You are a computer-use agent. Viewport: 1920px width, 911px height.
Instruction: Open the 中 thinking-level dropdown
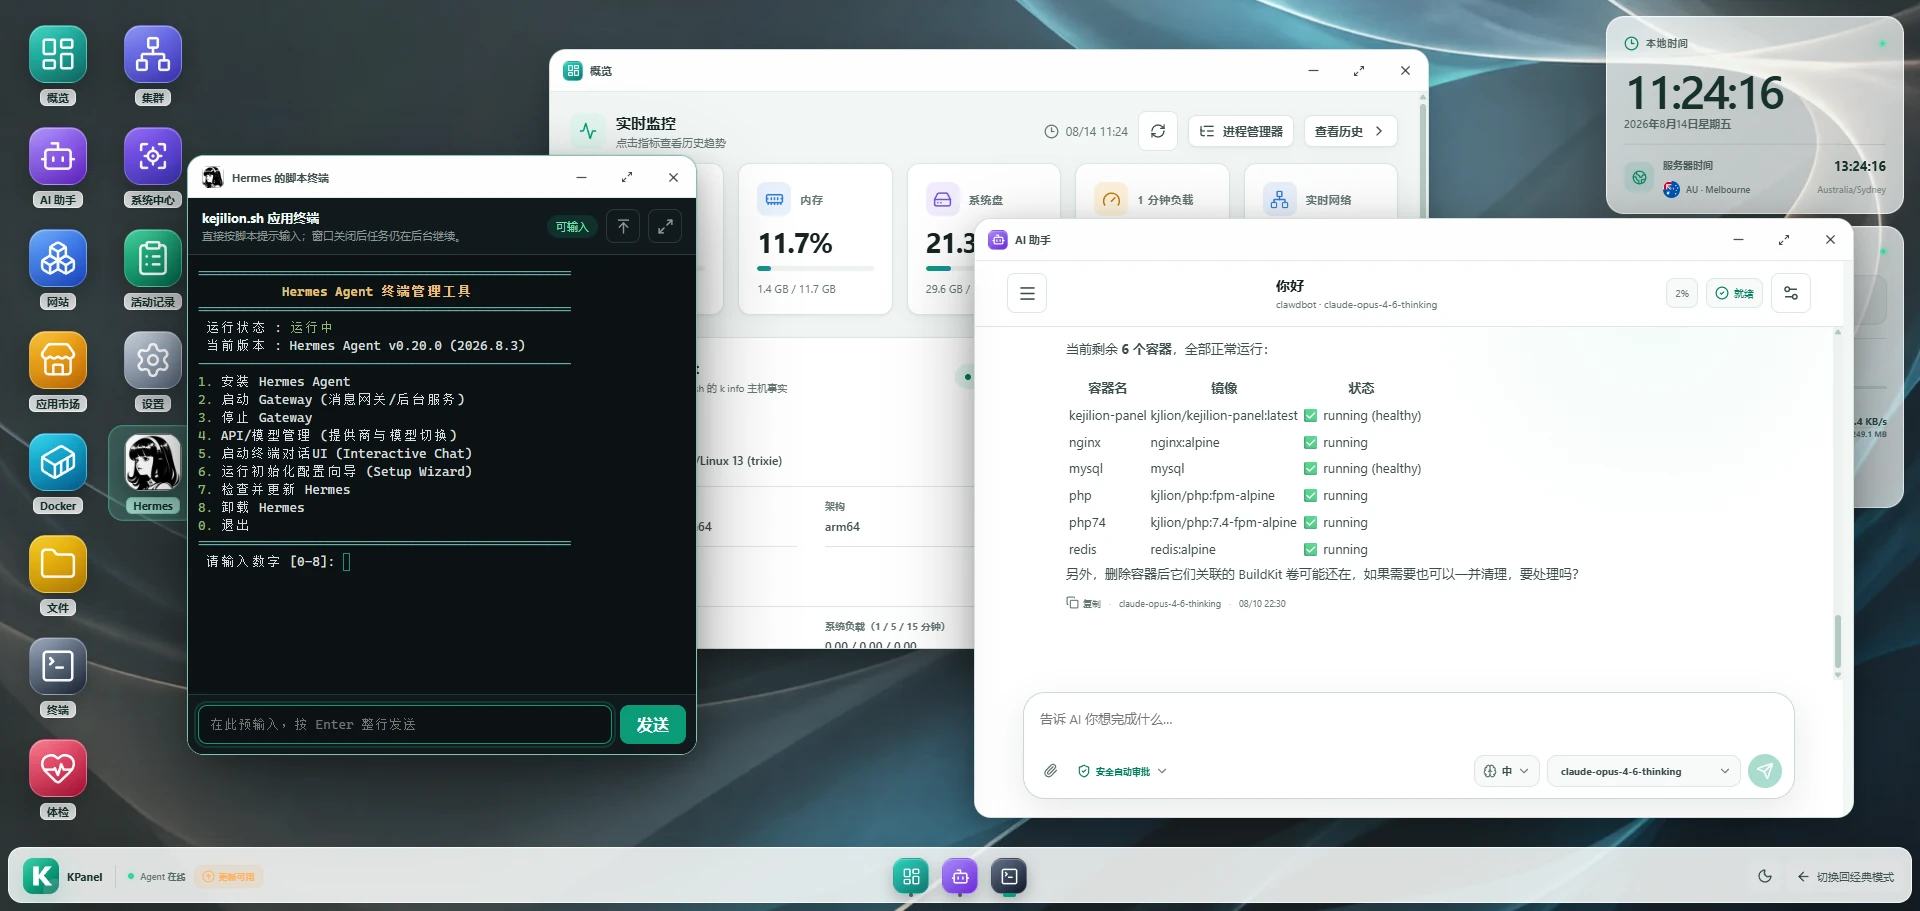click(x=1506, y=771)
